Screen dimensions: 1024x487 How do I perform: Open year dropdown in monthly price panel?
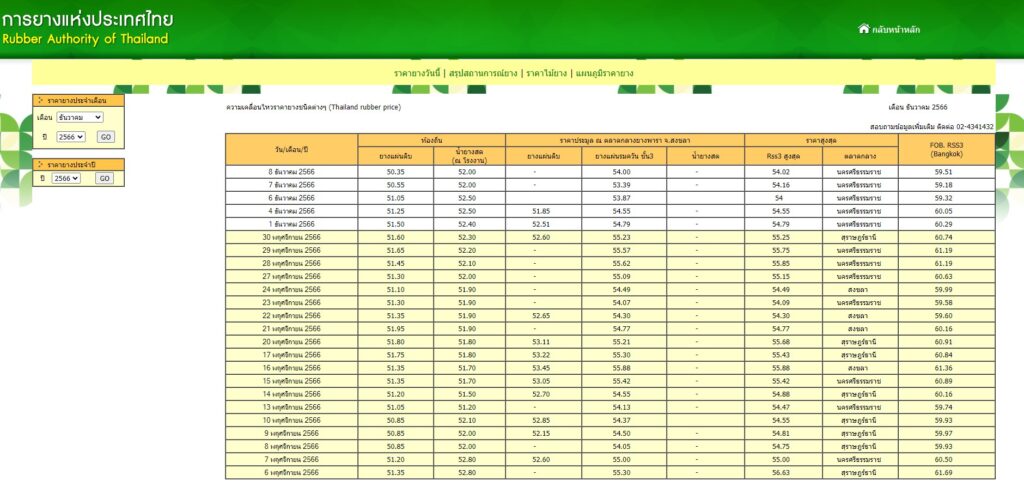[70, 137]
